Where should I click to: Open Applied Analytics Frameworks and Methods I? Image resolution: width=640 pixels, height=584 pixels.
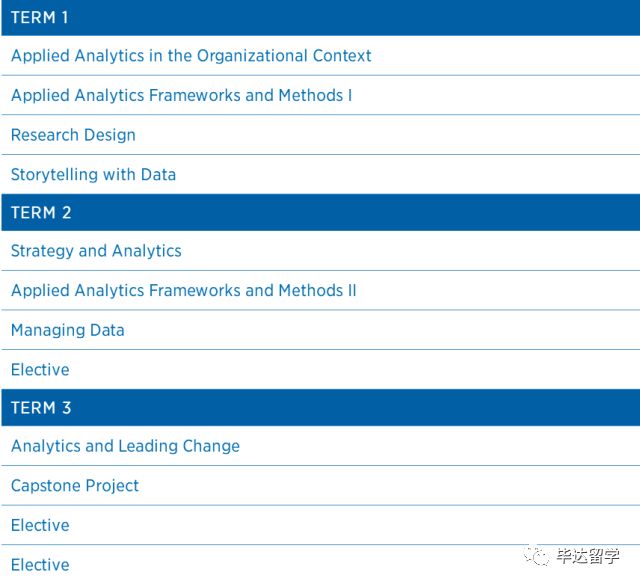181,95
